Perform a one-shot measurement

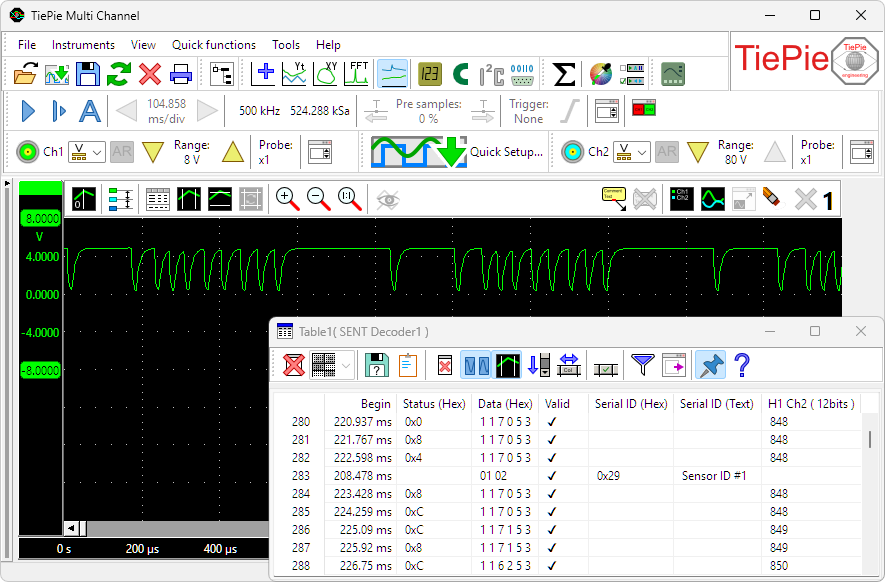click(x=59, y=111)
